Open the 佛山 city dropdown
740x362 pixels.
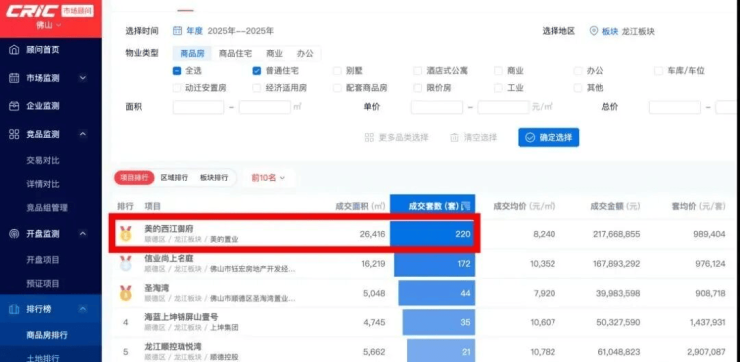tap(49, 25)
